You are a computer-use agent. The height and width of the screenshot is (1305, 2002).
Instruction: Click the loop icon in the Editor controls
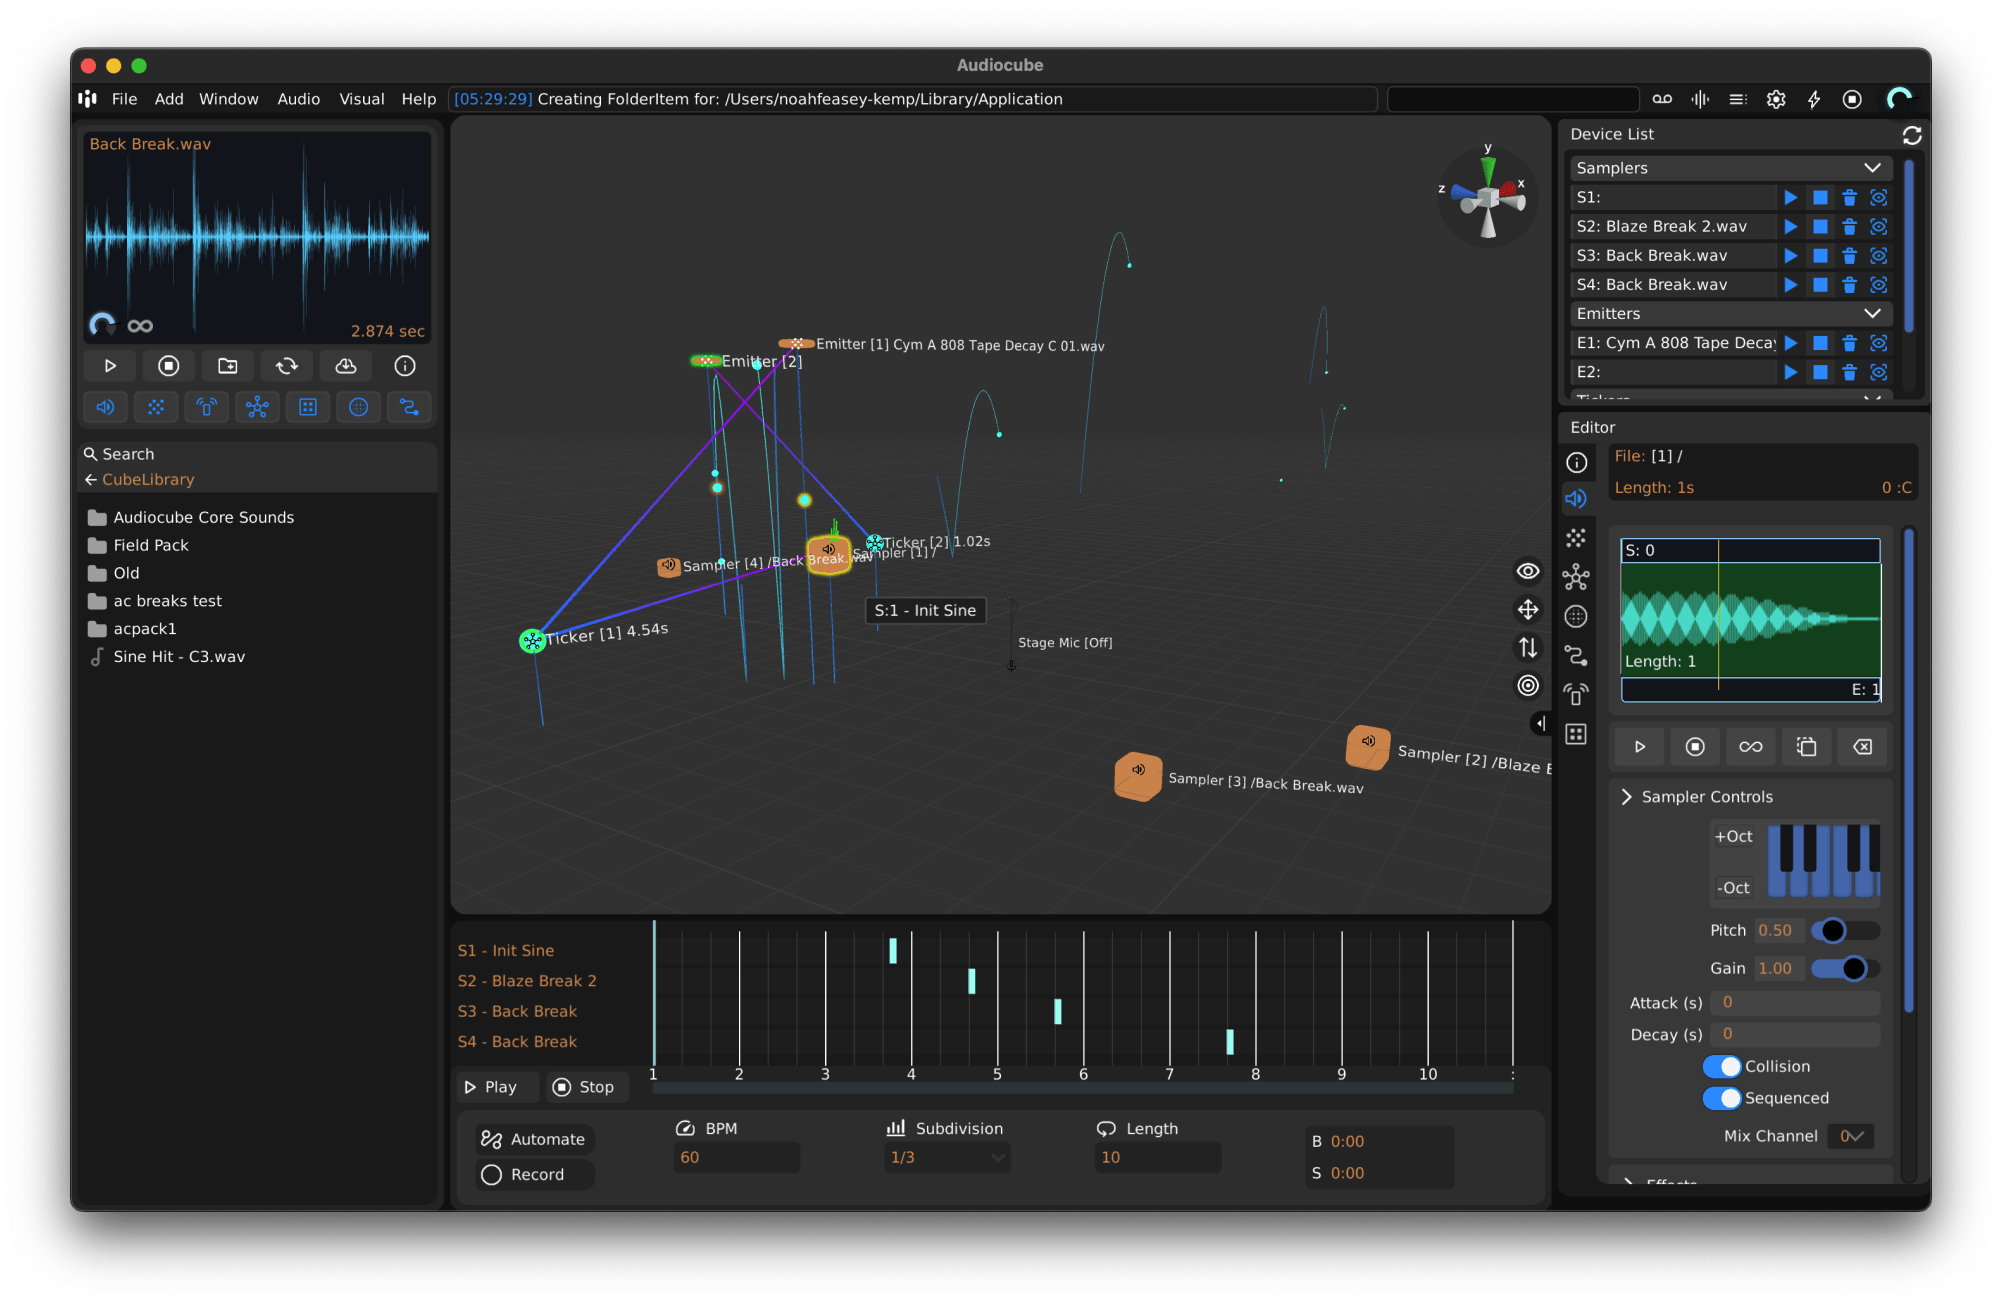(x=1751, y=747)
